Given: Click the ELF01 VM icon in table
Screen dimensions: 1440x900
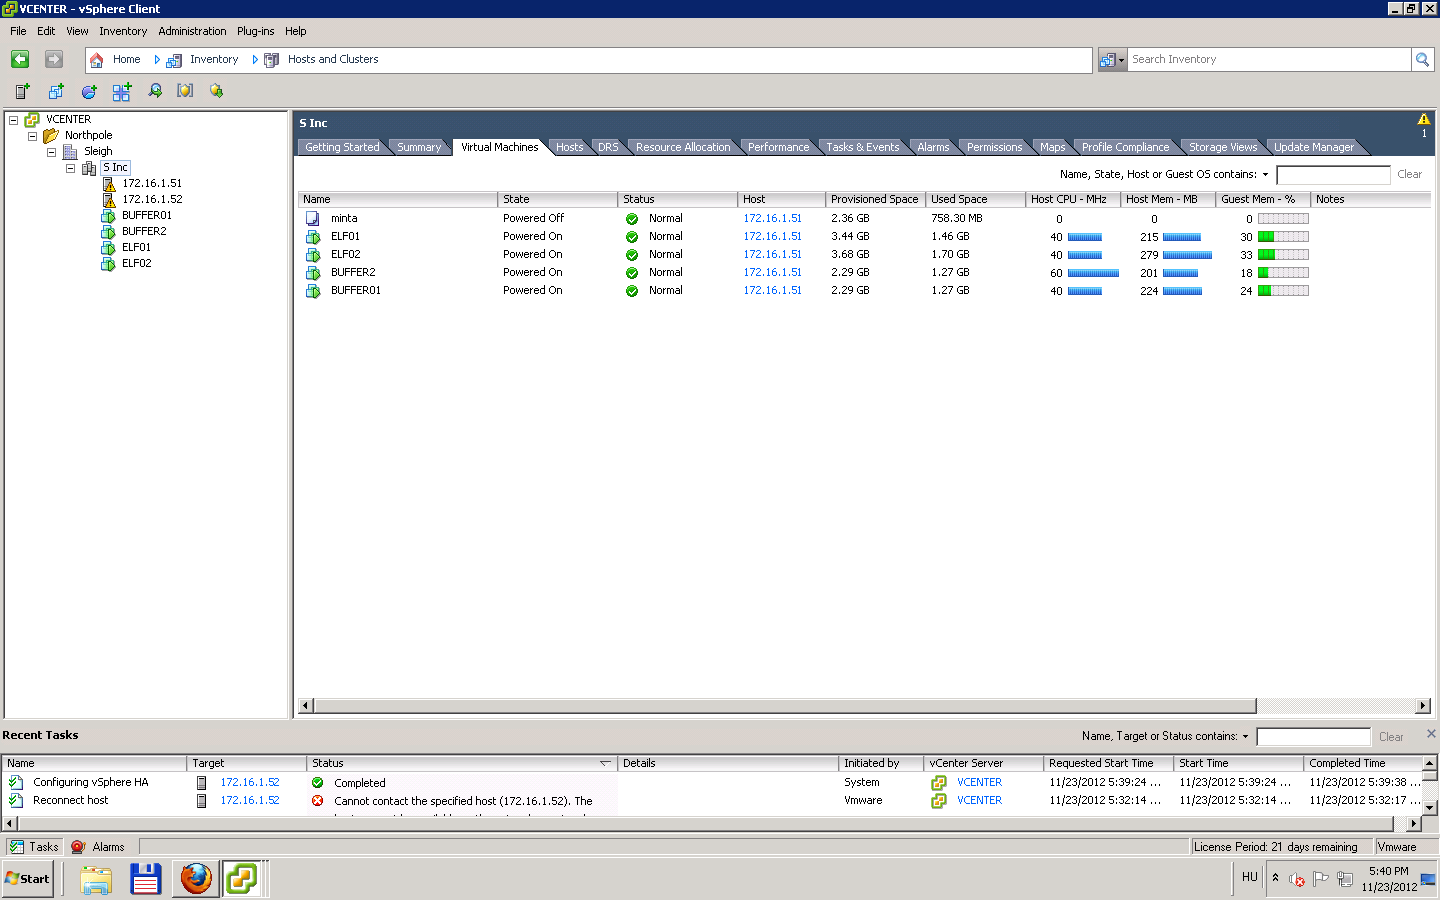Looking at the screenshot, I should pos(313,237).
